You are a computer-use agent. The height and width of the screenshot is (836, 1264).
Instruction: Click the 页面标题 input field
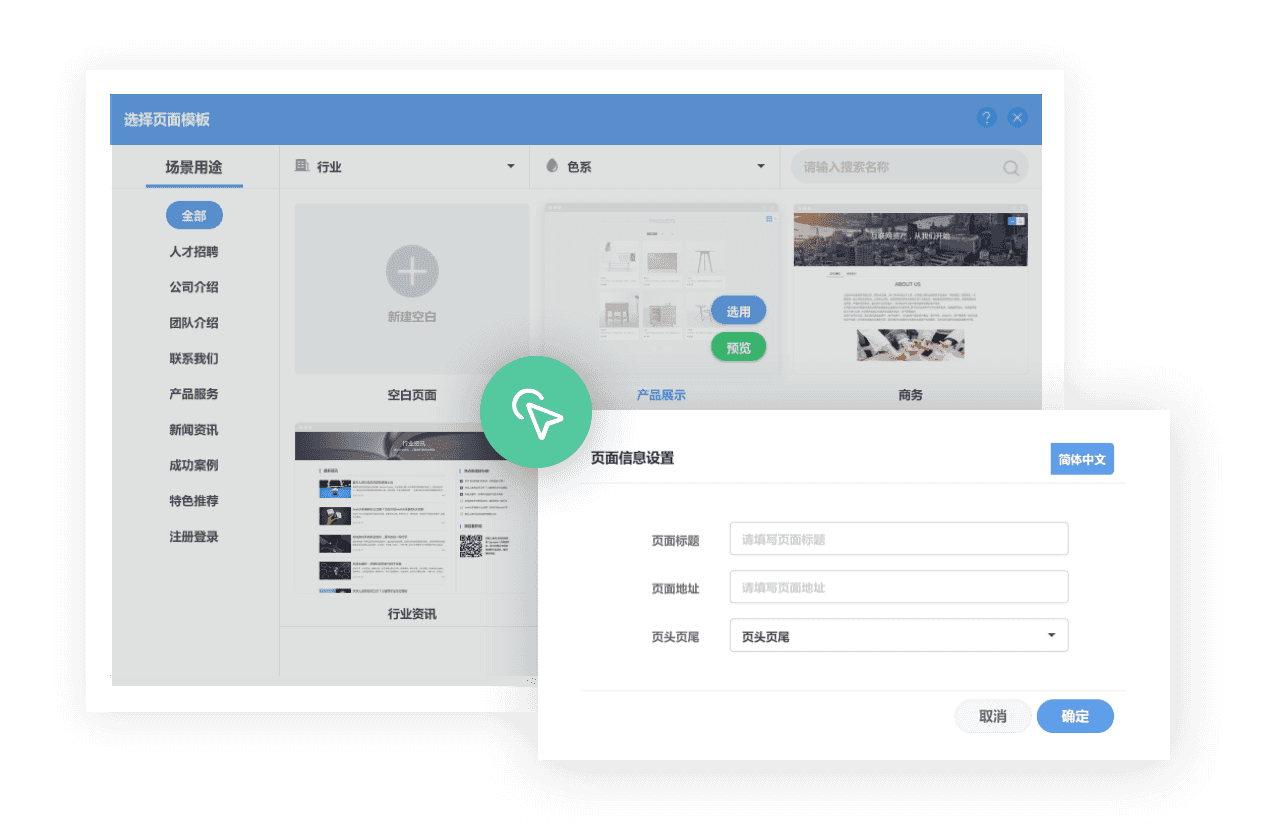coord(898,539)
